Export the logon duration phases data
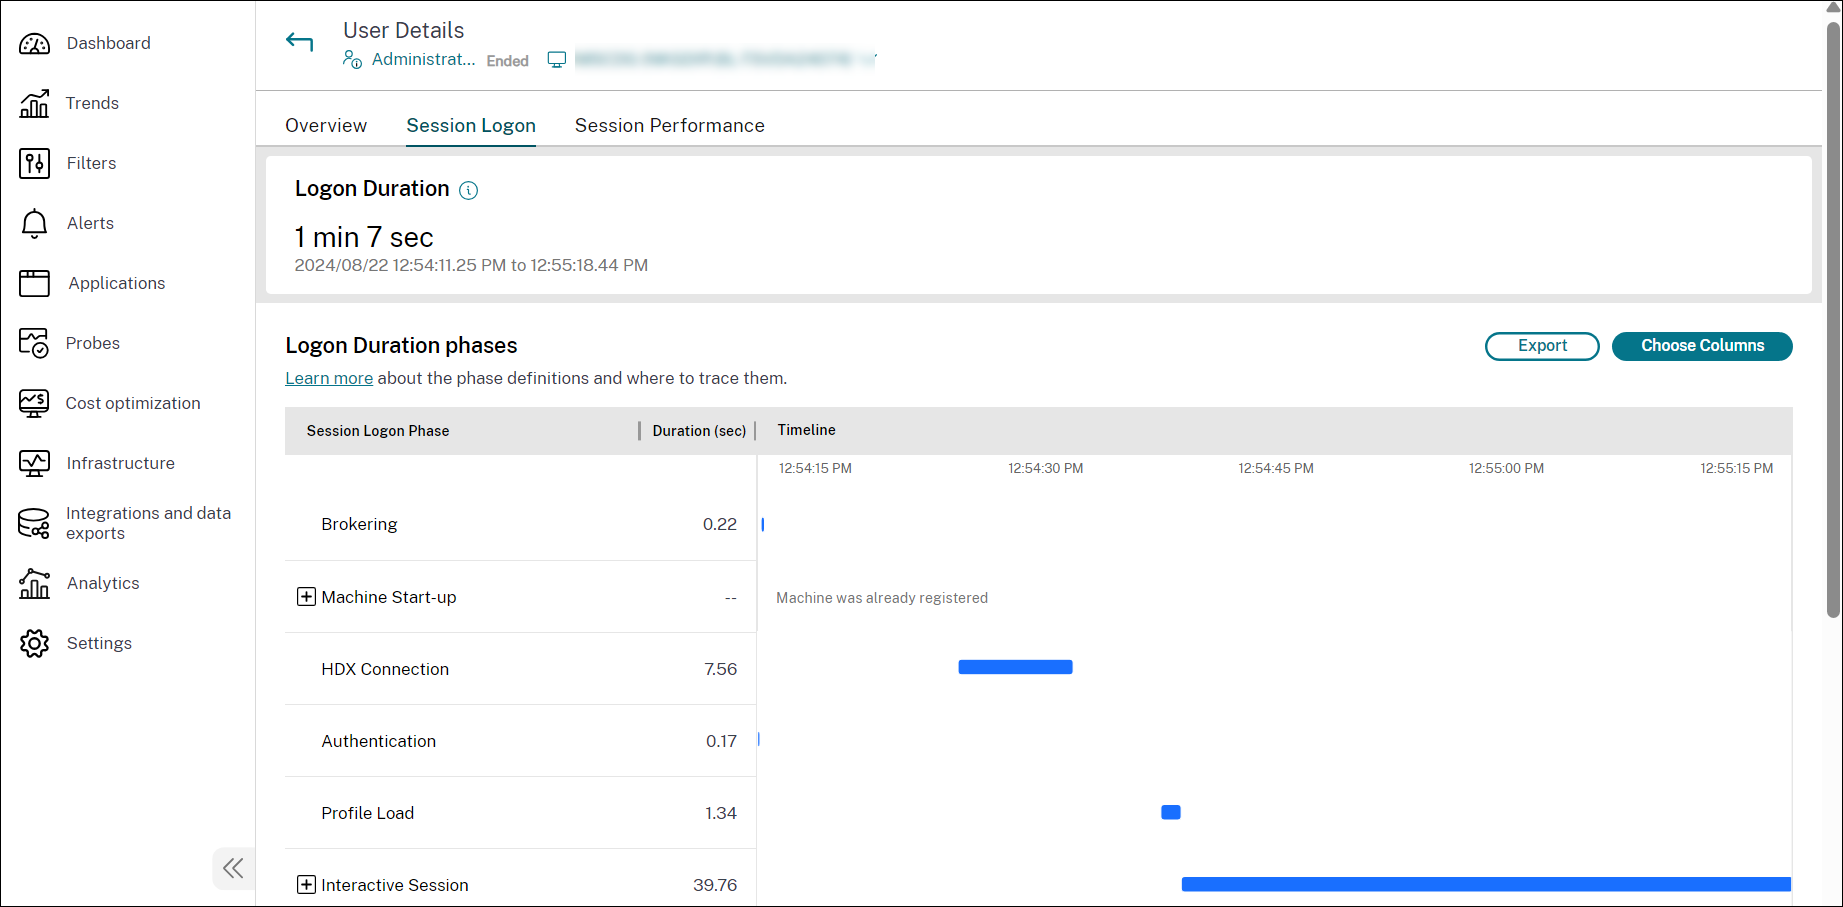 coord(1541,346)
